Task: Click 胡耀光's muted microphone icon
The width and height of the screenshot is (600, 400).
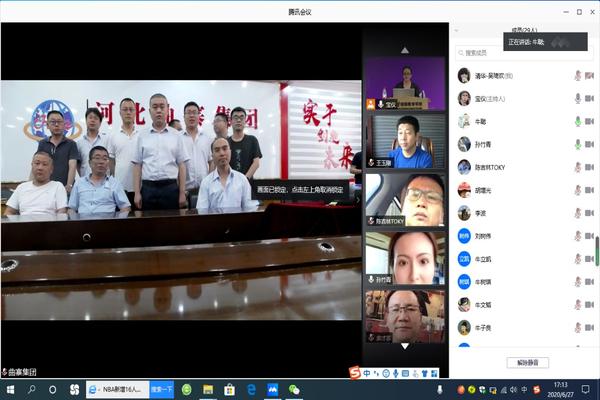Action: [578, 190]
